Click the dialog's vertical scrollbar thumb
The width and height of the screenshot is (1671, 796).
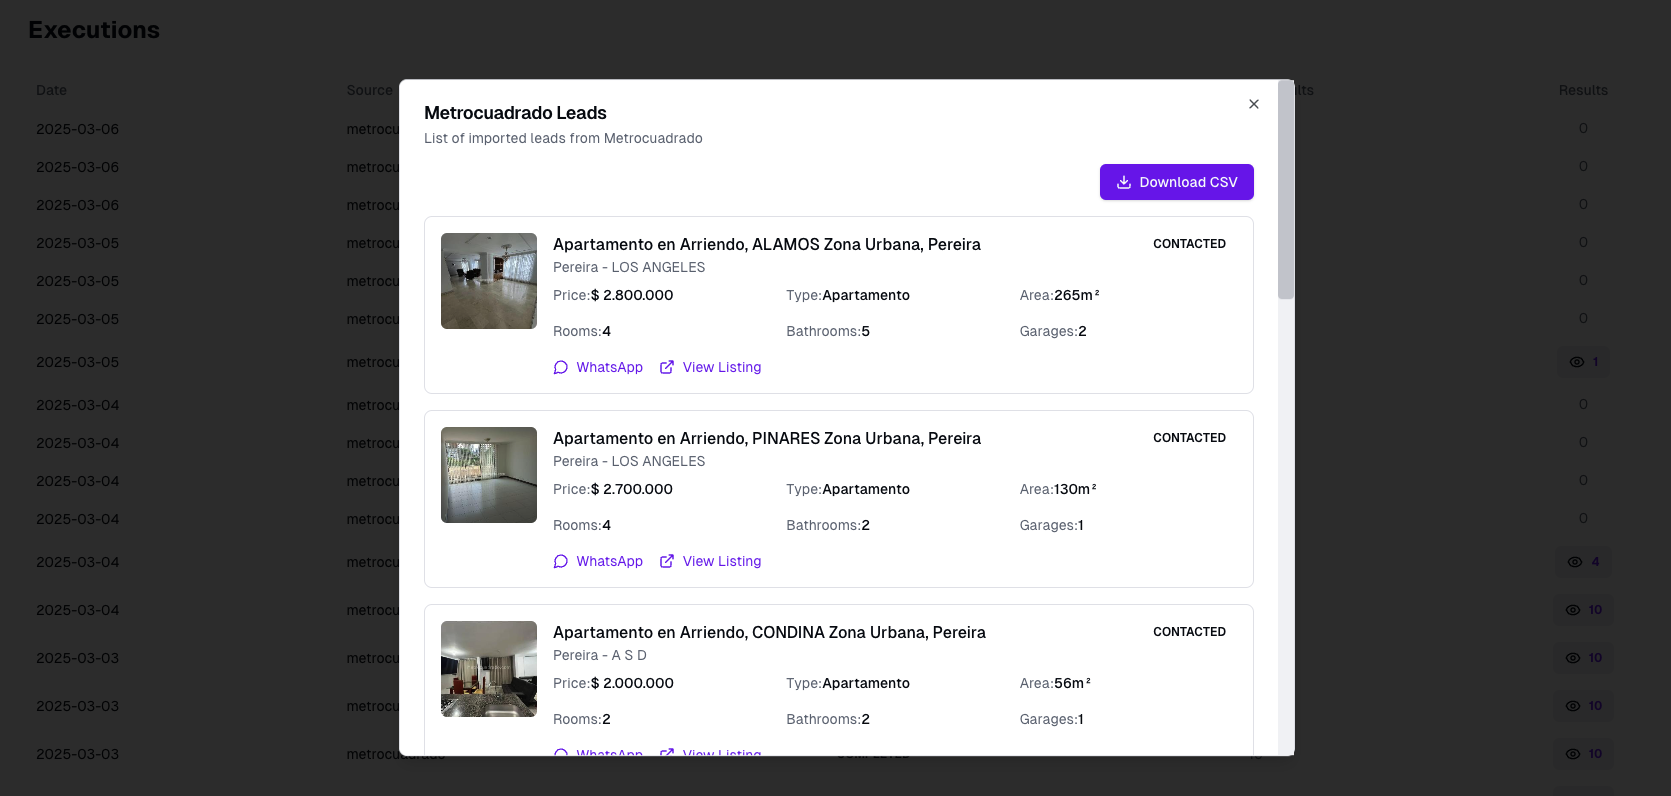1286,190
